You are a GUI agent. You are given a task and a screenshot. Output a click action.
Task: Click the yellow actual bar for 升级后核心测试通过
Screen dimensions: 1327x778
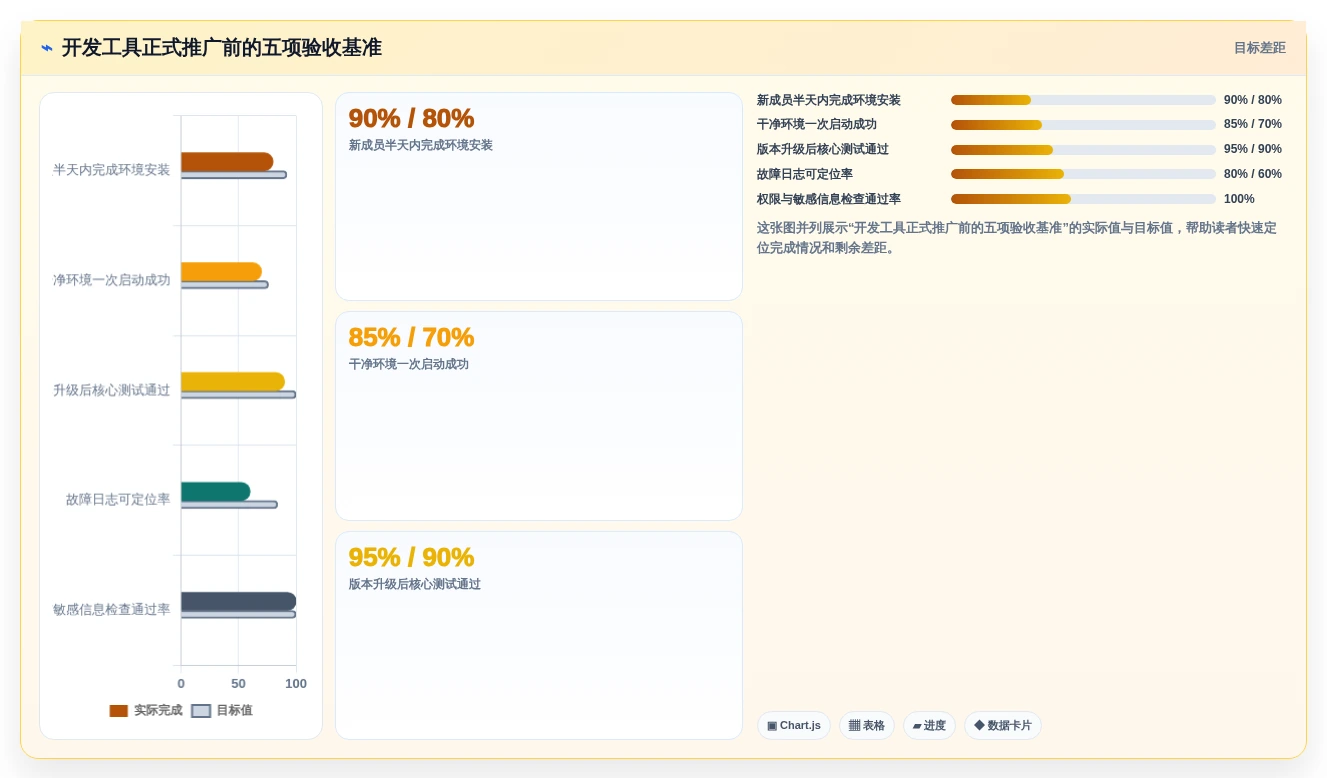(x=233, y=382)
